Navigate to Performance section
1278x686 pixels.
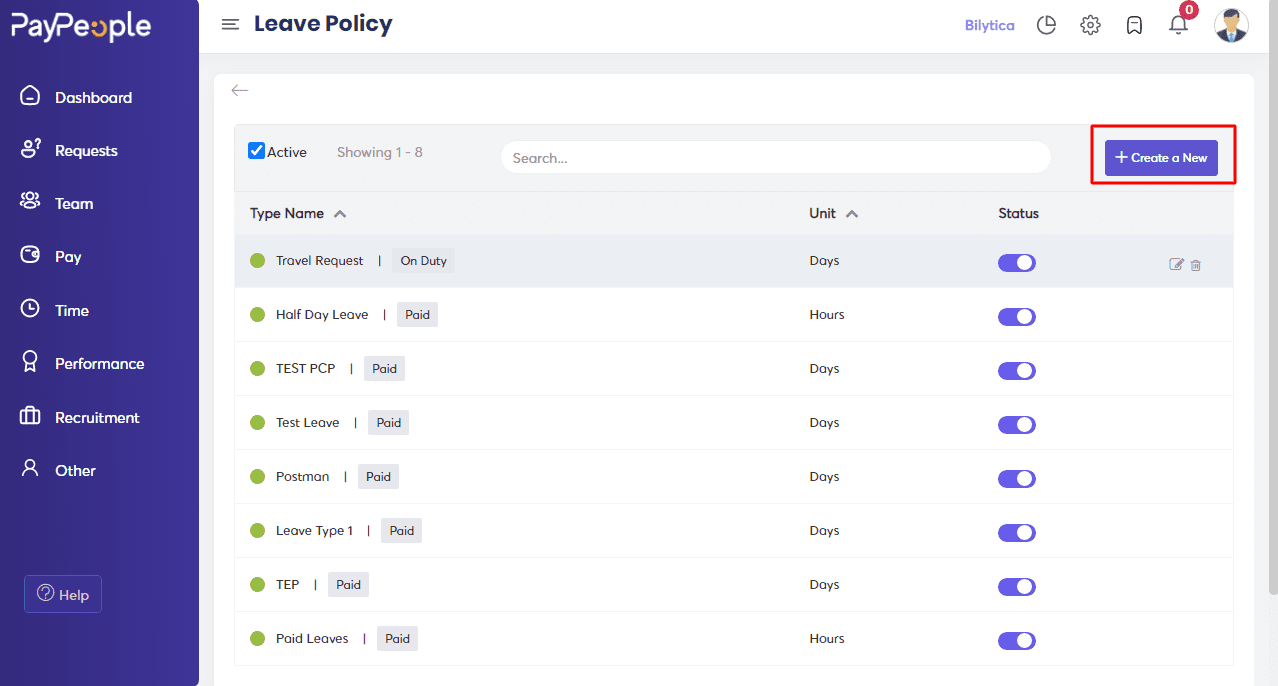(x=99, y=364)
